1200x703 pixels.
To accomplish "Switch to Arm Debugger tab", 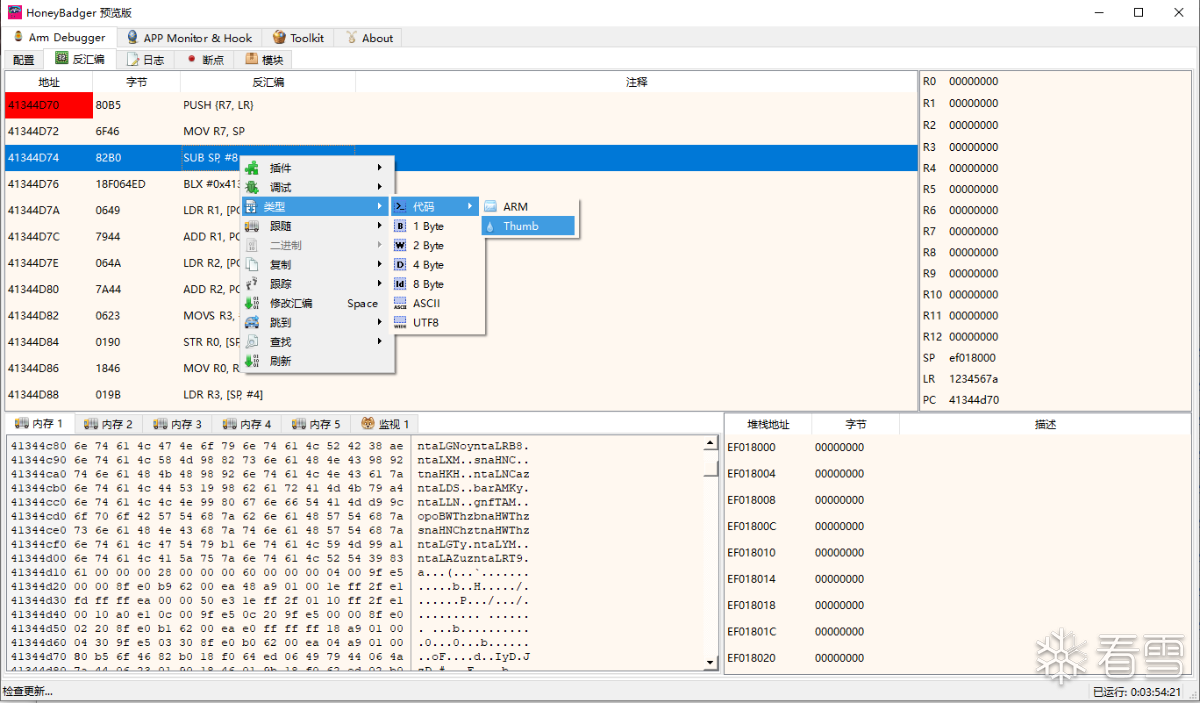I will [x=59, y=37].
